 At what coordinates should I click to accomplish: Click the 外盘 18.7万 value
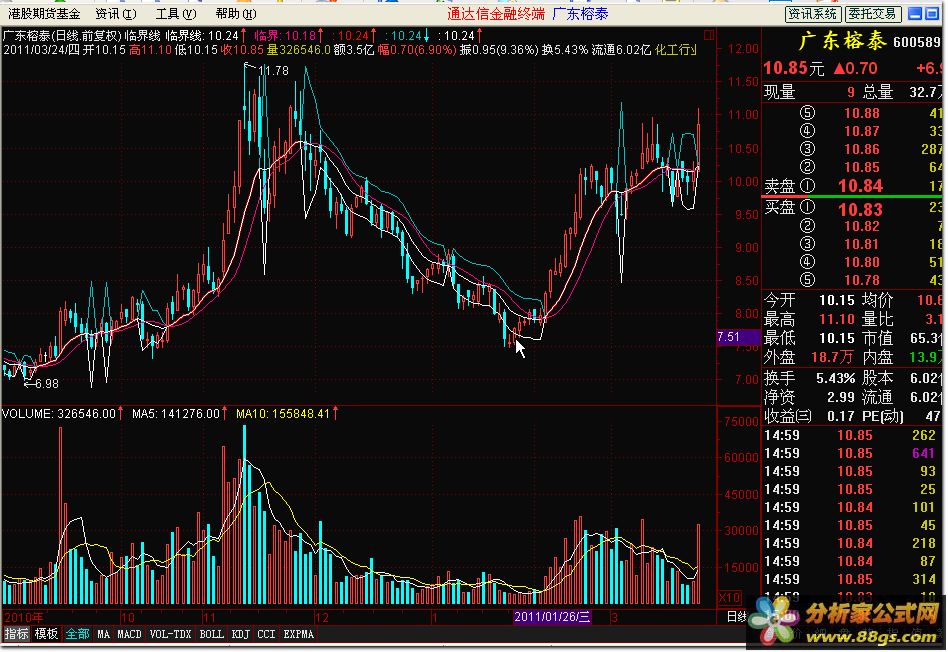coord(832,357)
